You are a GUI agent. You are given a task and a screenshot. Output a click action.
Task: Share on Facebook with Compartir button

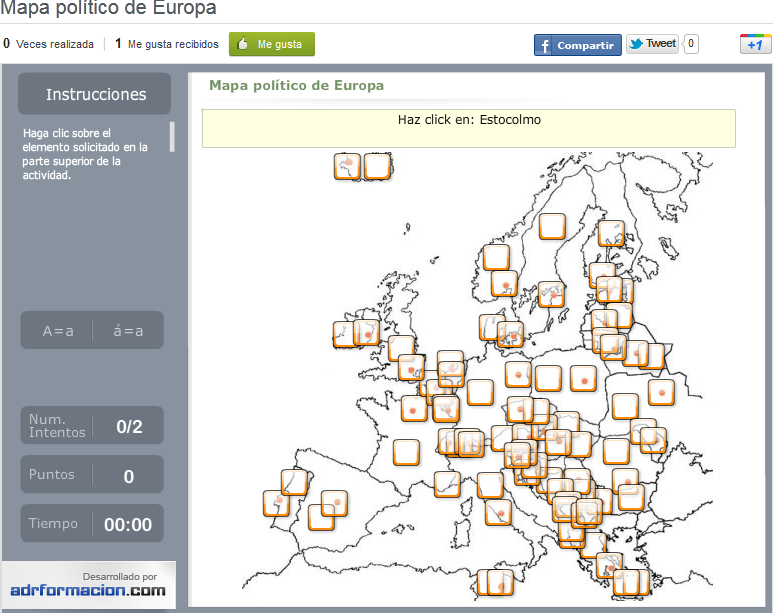tap(574, 45)
